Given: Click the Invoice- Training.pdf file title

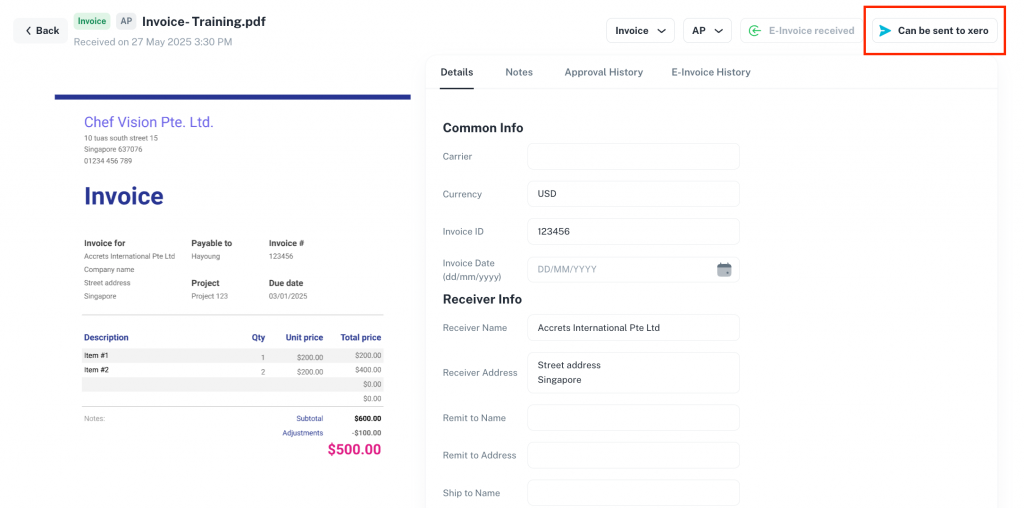Looking at the screenshot, I should 204,22.
